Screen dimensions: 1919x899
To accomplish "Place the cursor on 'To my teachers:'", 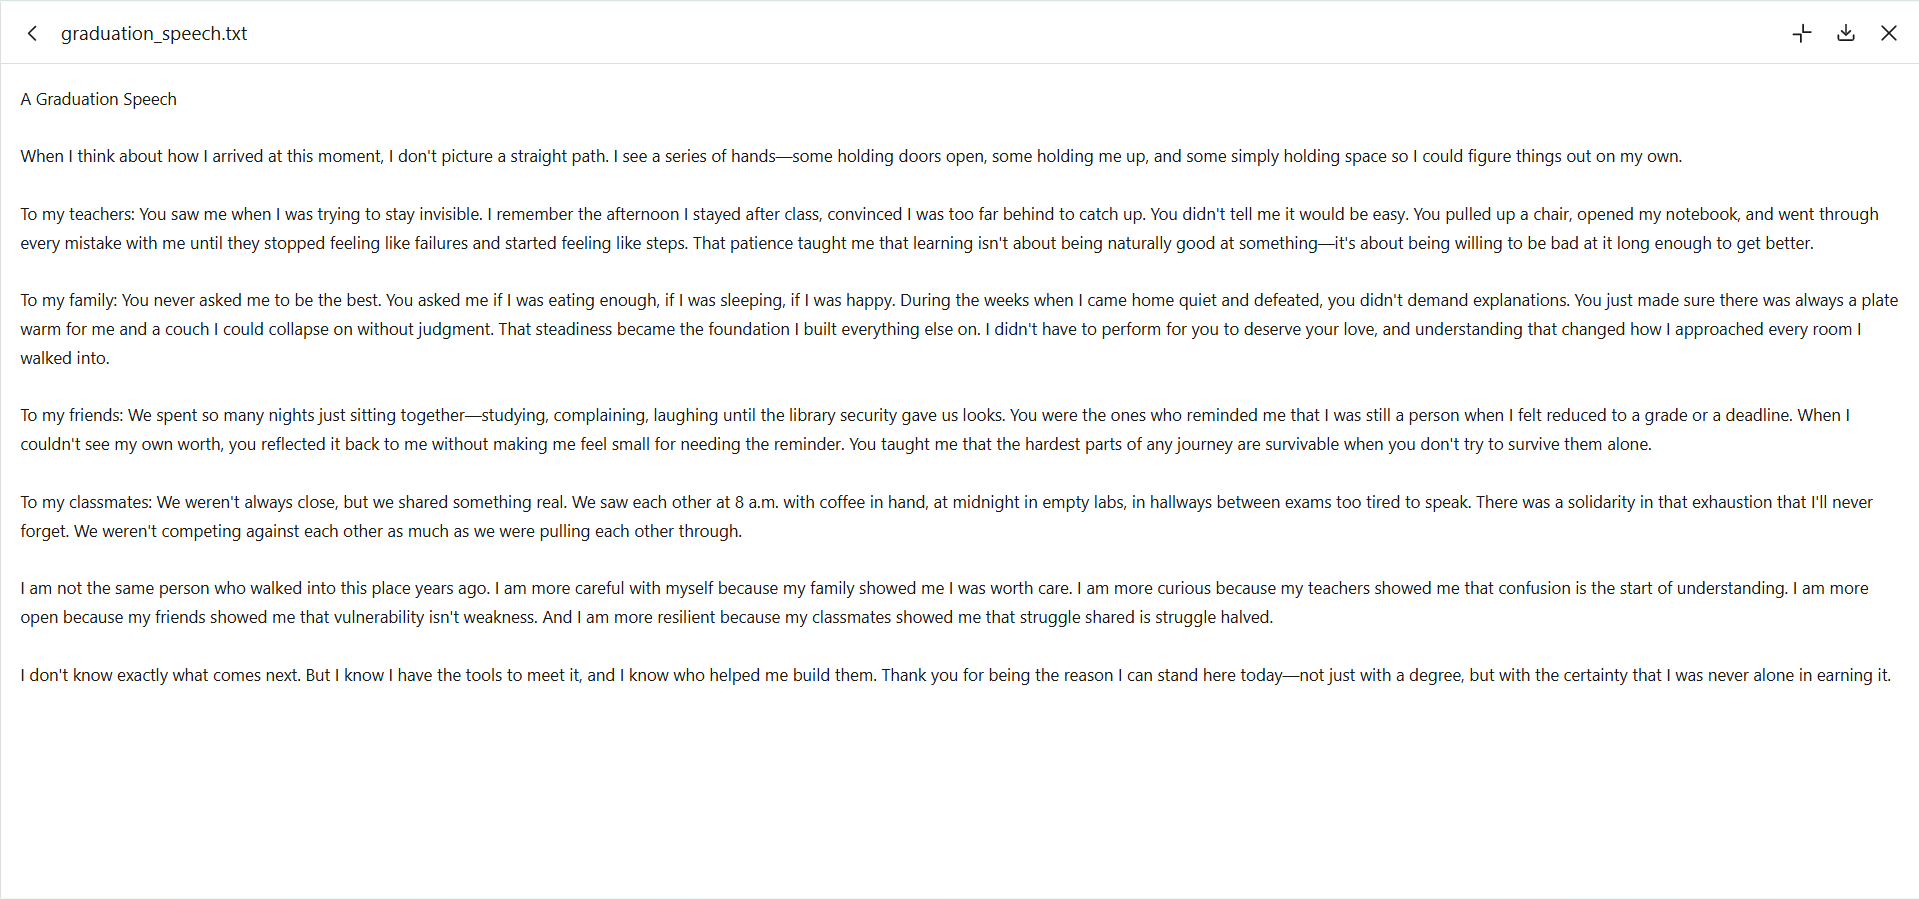I will pyautogui.click(x=78, y=214).
